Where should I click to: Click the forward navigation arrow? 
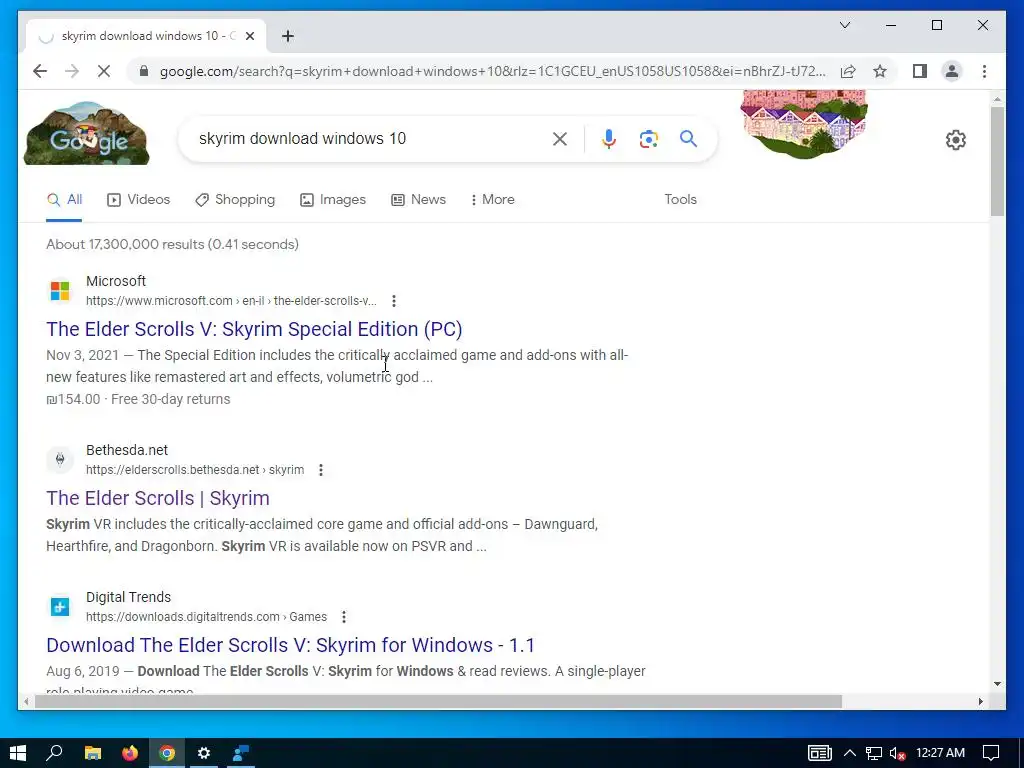click(x=71, y=71)
